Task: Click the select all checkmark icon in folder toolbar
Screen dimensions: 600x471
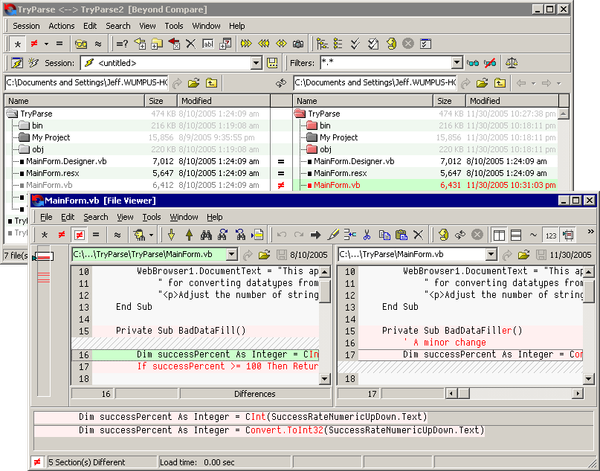Action: click(355, 44)
